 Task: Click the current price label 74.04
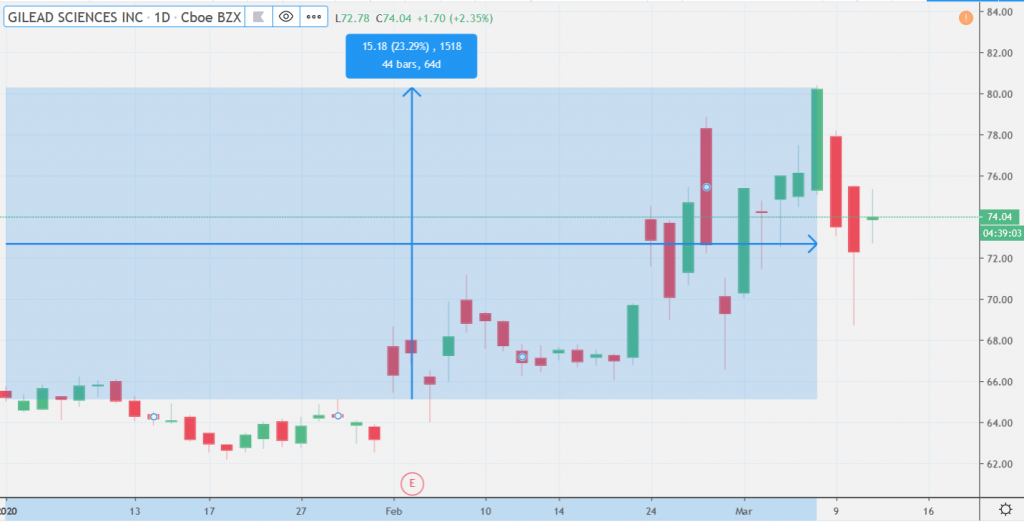click(x=1000, y=217)
